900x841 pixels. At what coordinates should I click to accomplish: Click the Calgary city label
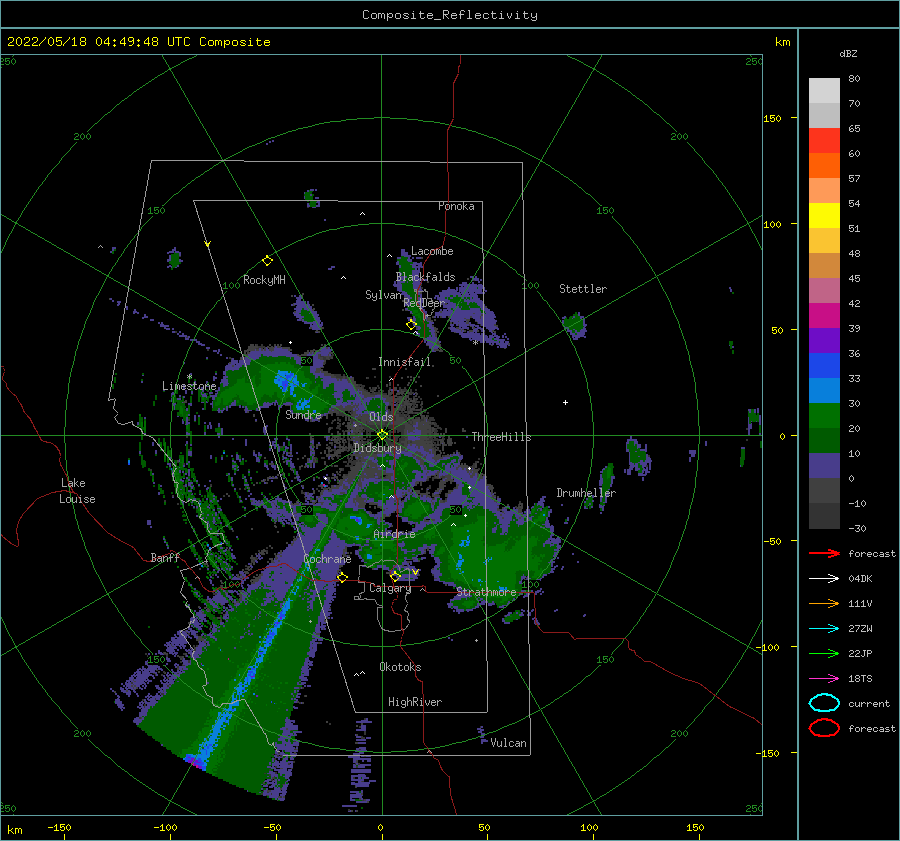pyautogui.click(x=390, y=588)
